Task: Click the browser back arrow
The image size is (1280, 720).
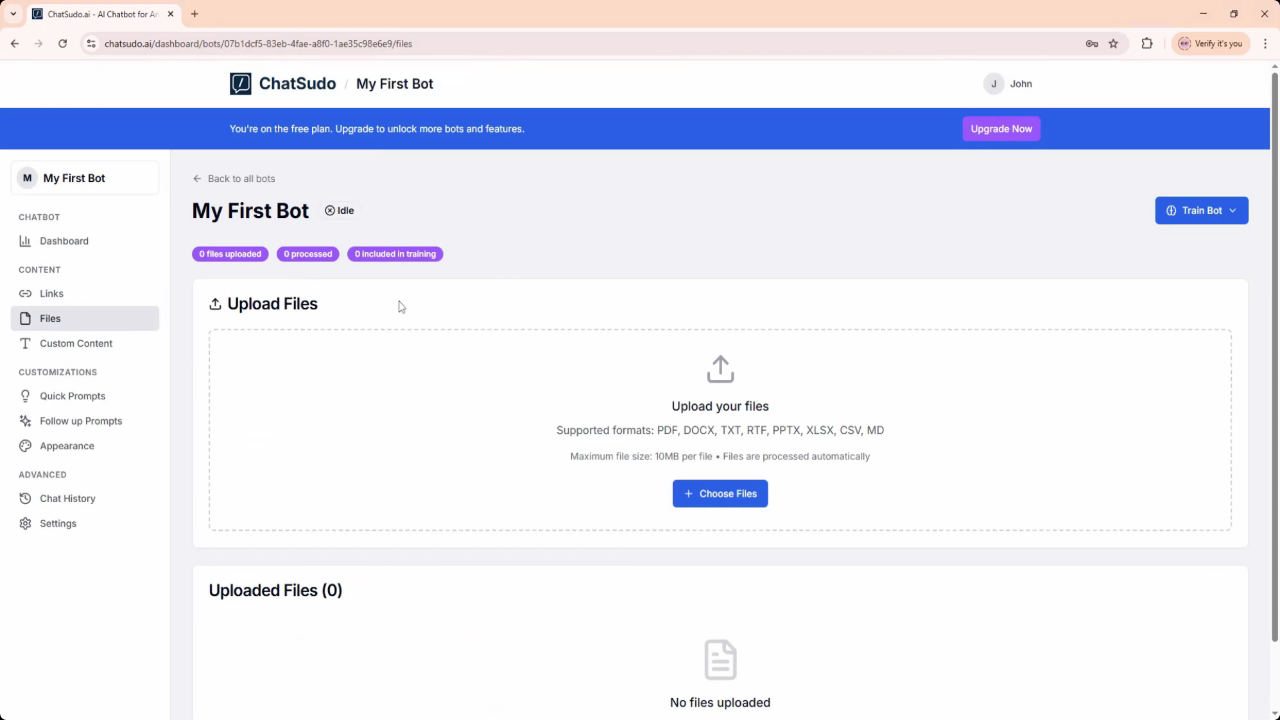Action: click(x=14, y=44)
